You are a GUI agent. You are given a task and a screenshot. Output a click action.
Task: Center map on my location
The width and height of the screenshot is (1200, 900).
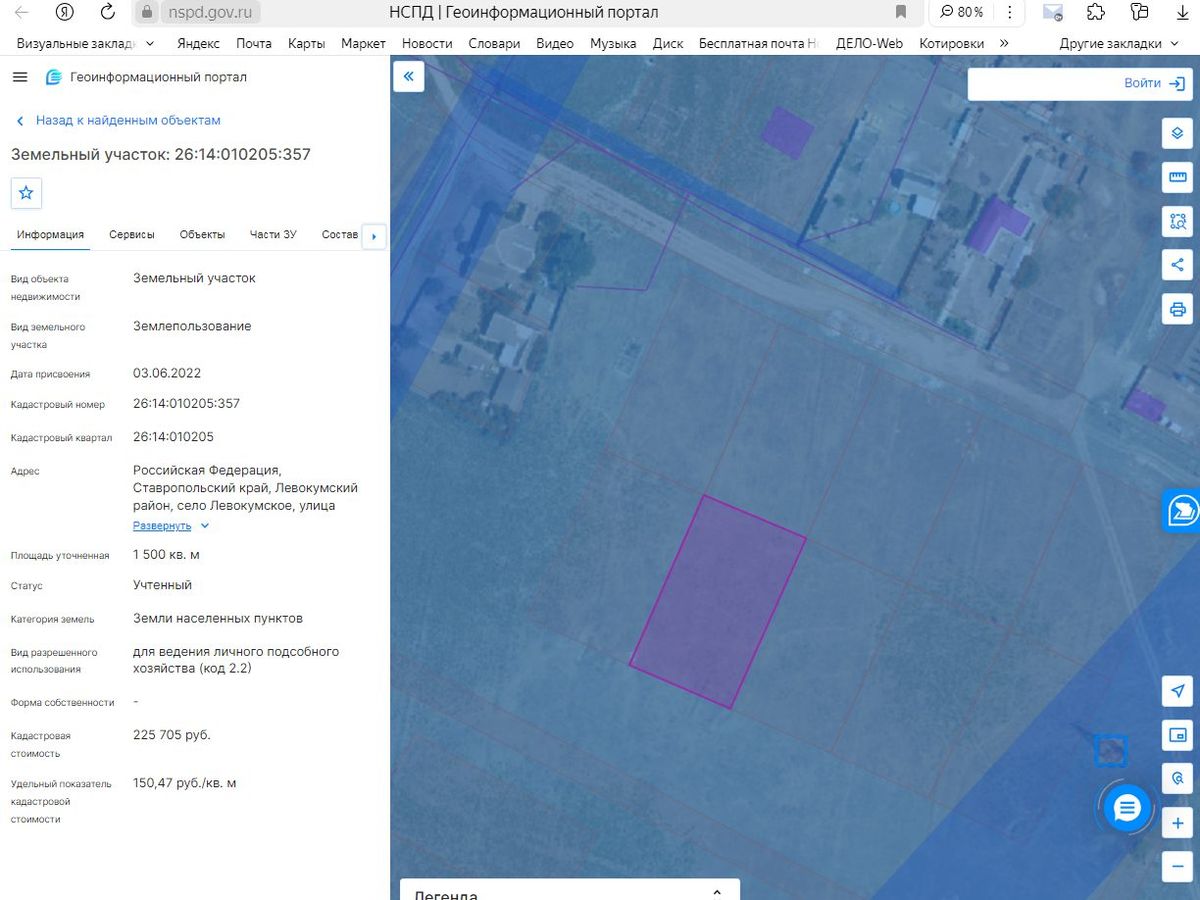[x=1177, y=692]
